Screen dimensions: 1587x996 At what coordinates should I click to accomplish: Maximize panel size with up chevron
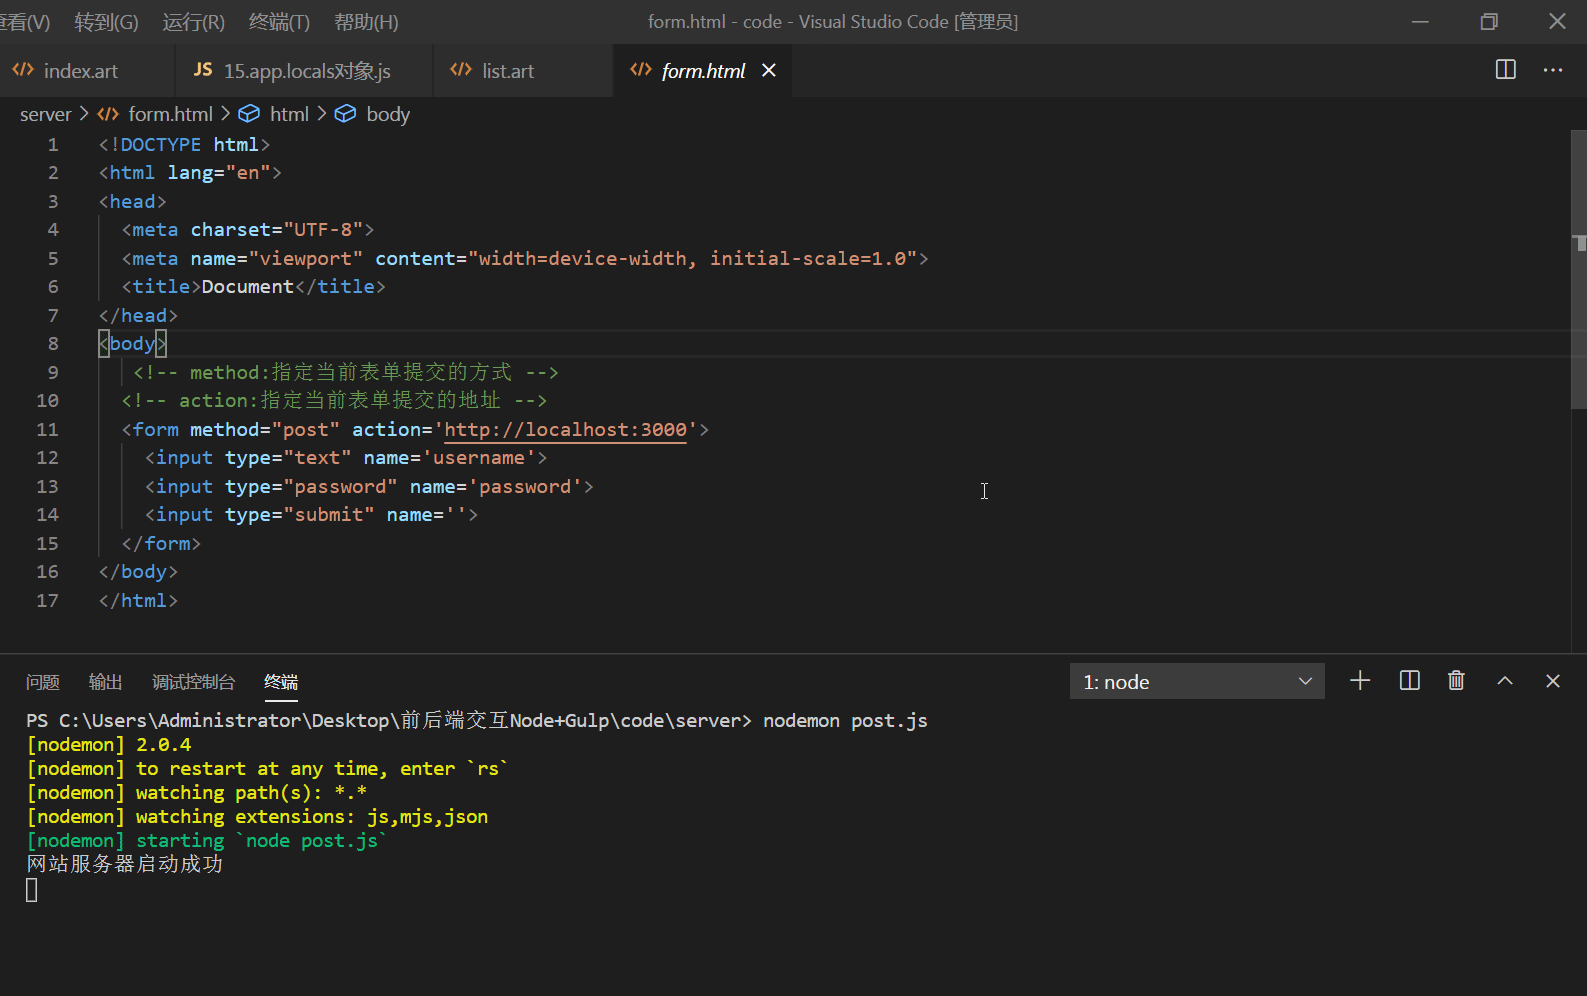1504,681
